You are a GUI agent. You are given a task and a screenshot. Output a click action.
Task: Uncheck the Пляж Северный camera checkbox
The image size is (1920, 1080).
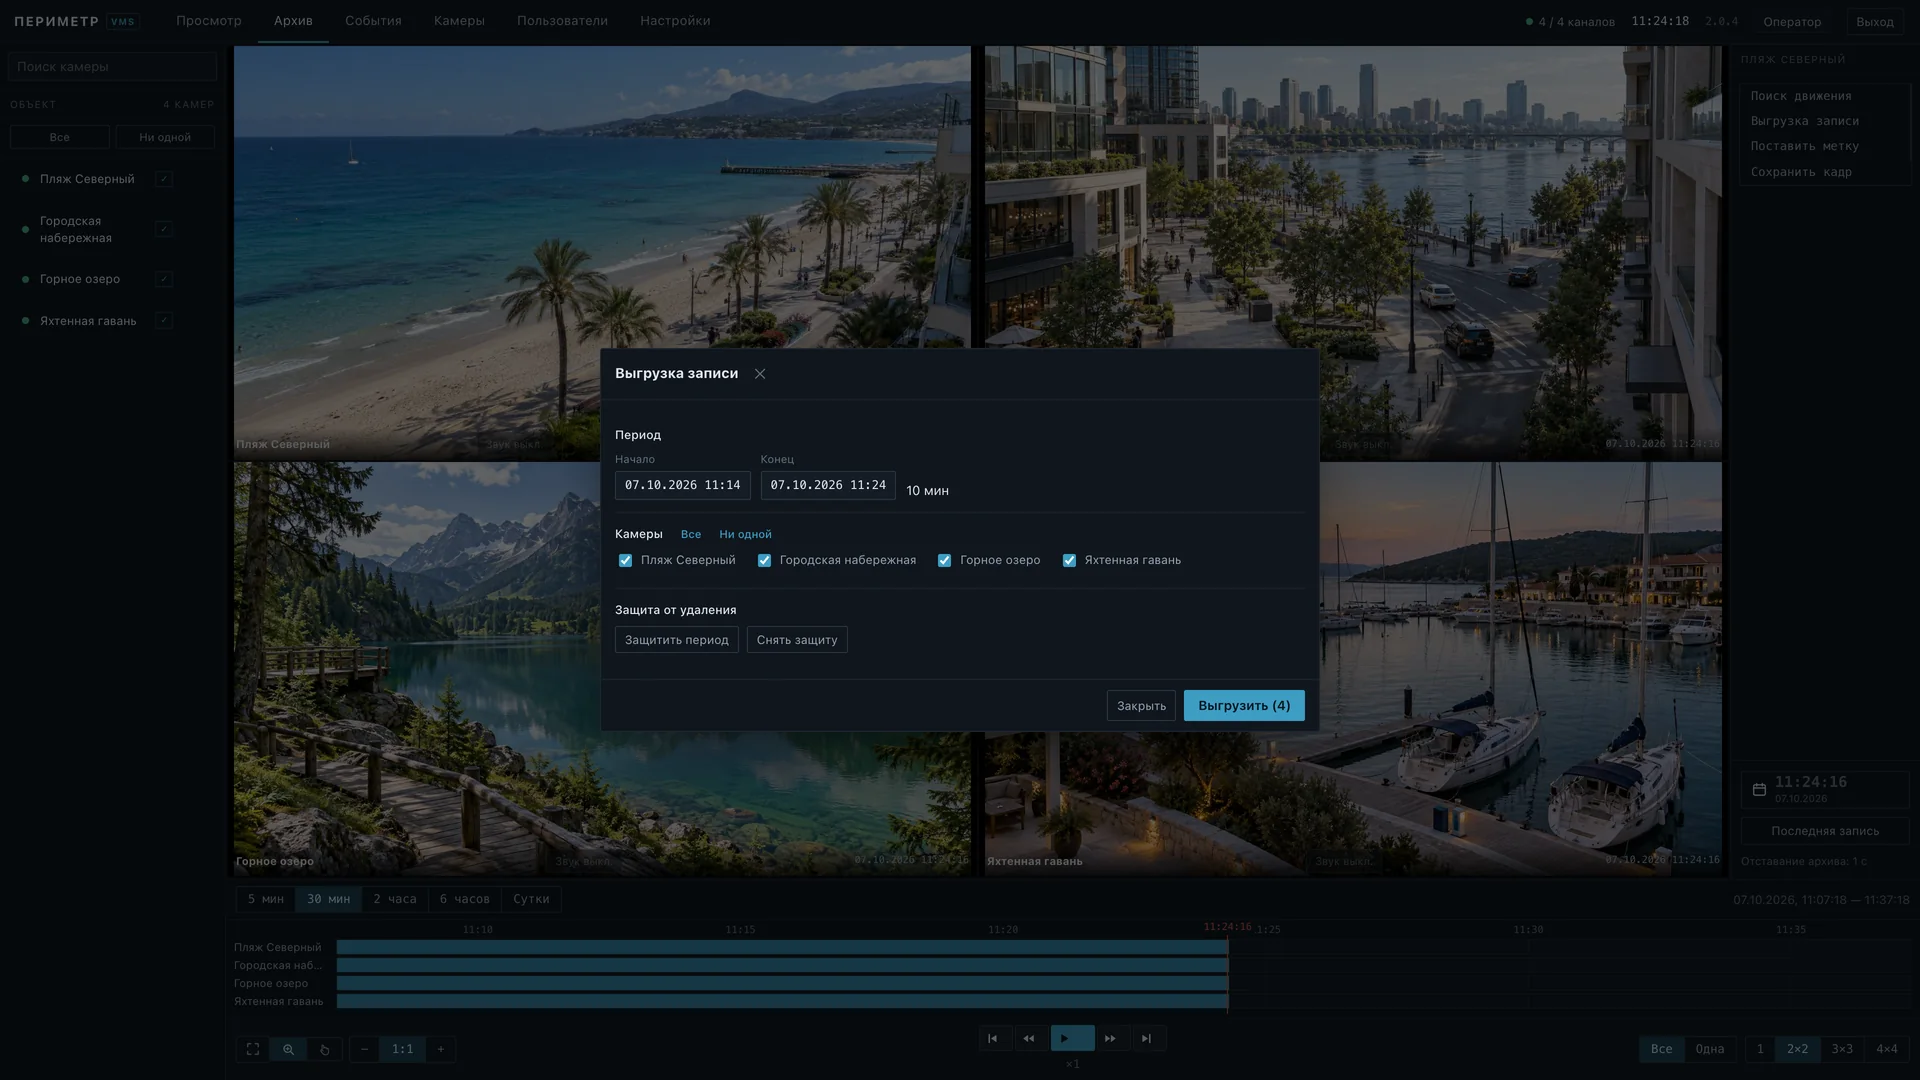pos(625,561)
